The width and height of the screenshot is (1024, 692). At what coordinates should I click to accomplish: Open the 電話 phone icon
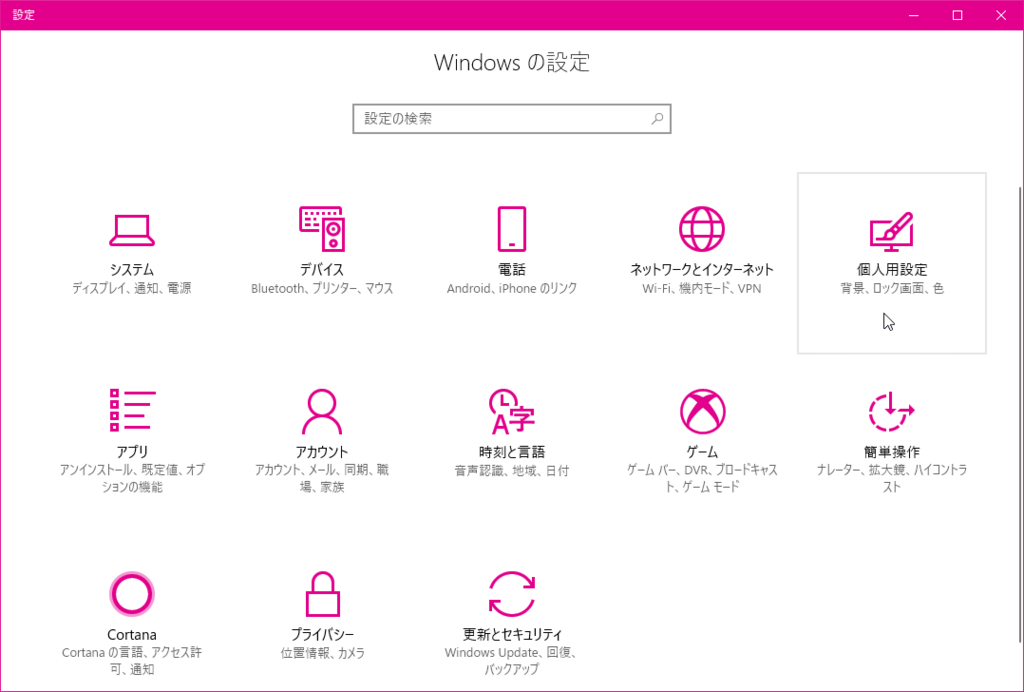tap(511, 229)
